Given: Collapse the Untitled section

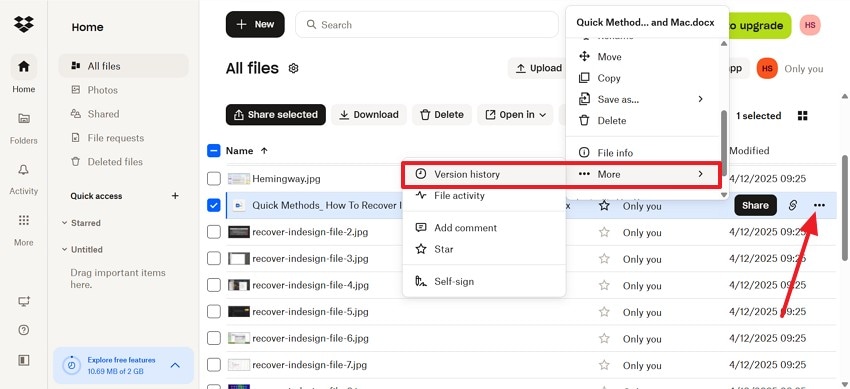Looking at the screenshot, I should [x=65, y=249].
